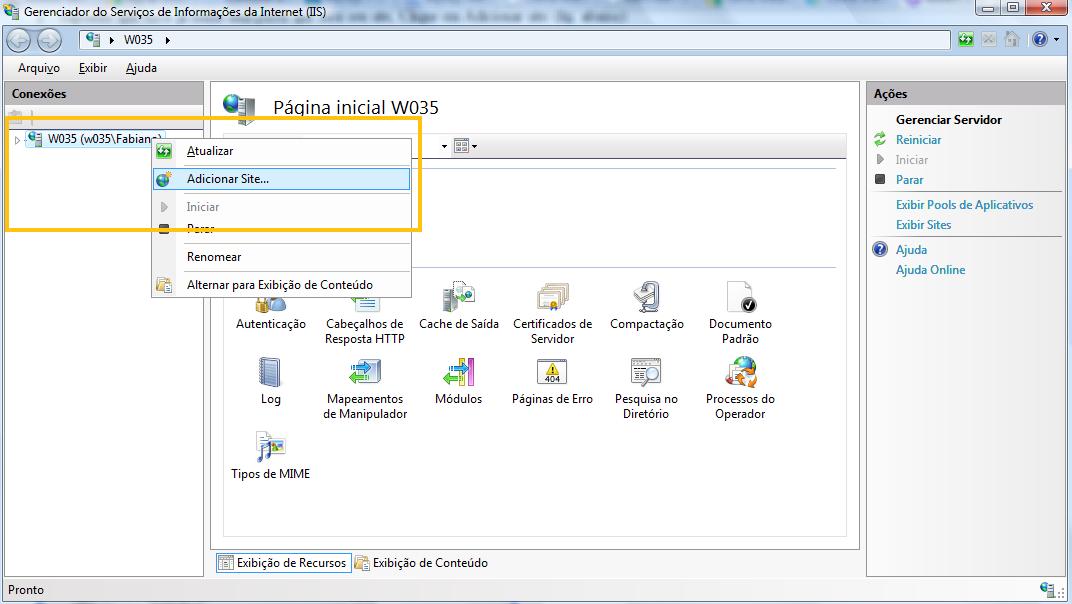Viewport: 1072px width, 604px height.
Task: Click the Conexões panel header
Action: pyautogui.click(x=104, y=94)
